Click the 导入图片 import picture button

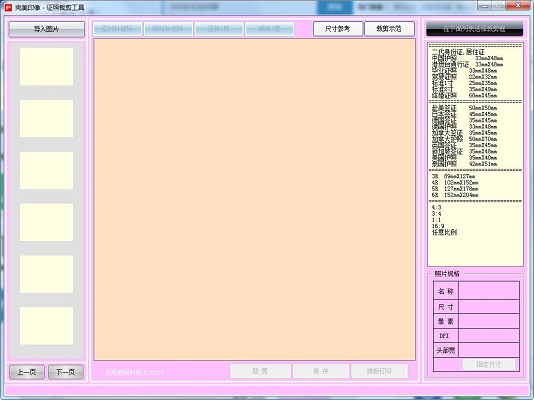click(x=47, y=29)
